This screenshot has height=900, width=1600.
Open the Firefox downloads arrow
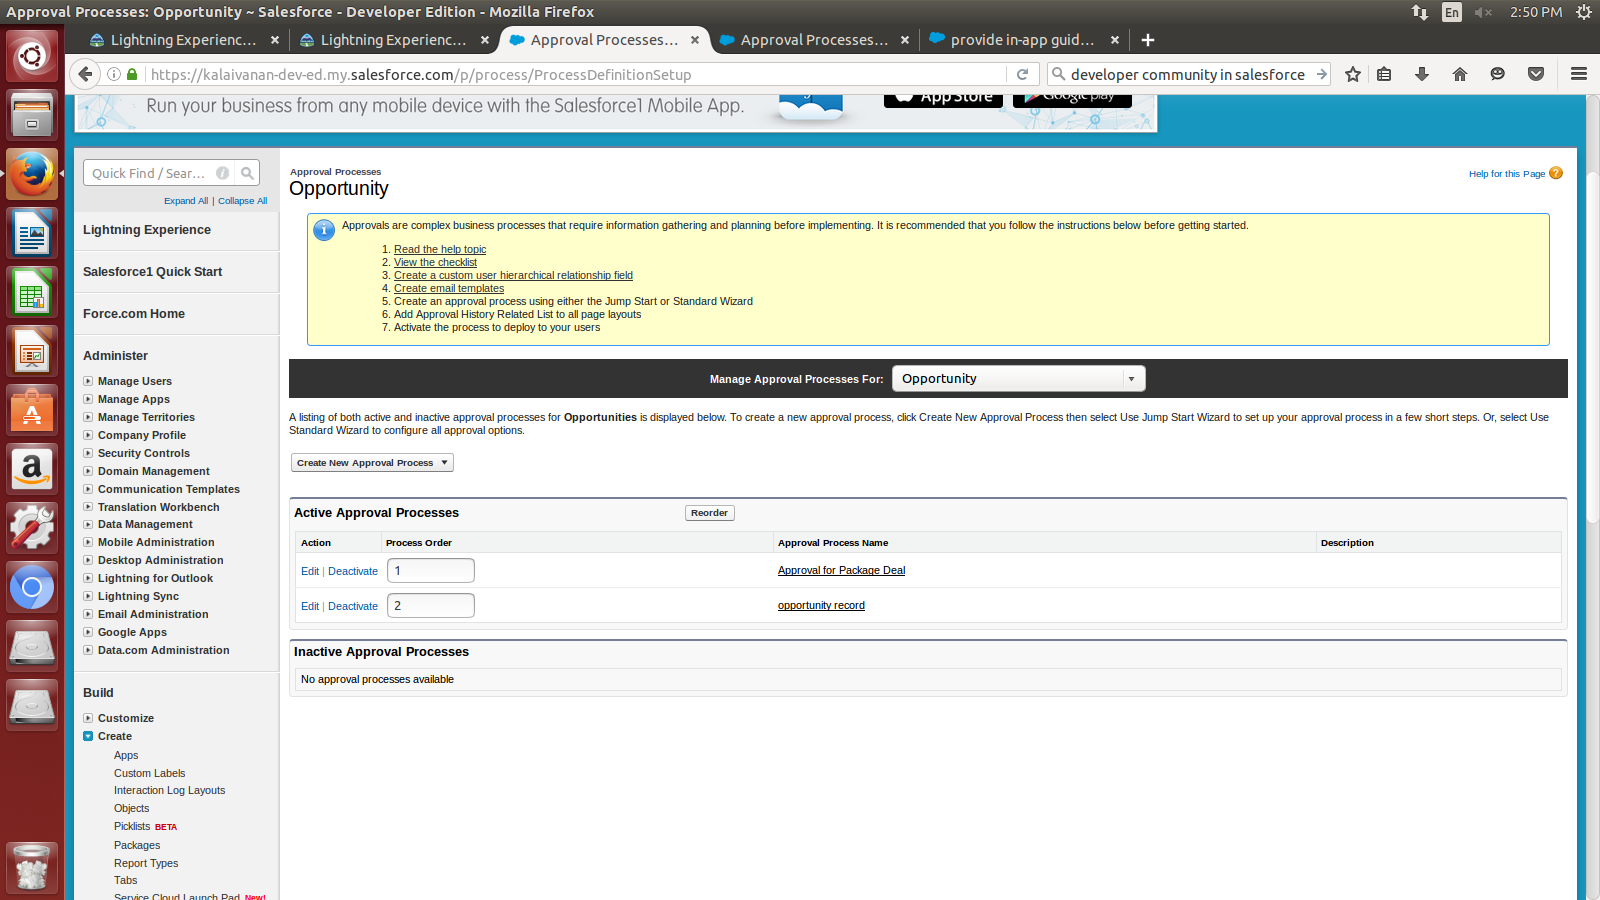(1422, 74)
